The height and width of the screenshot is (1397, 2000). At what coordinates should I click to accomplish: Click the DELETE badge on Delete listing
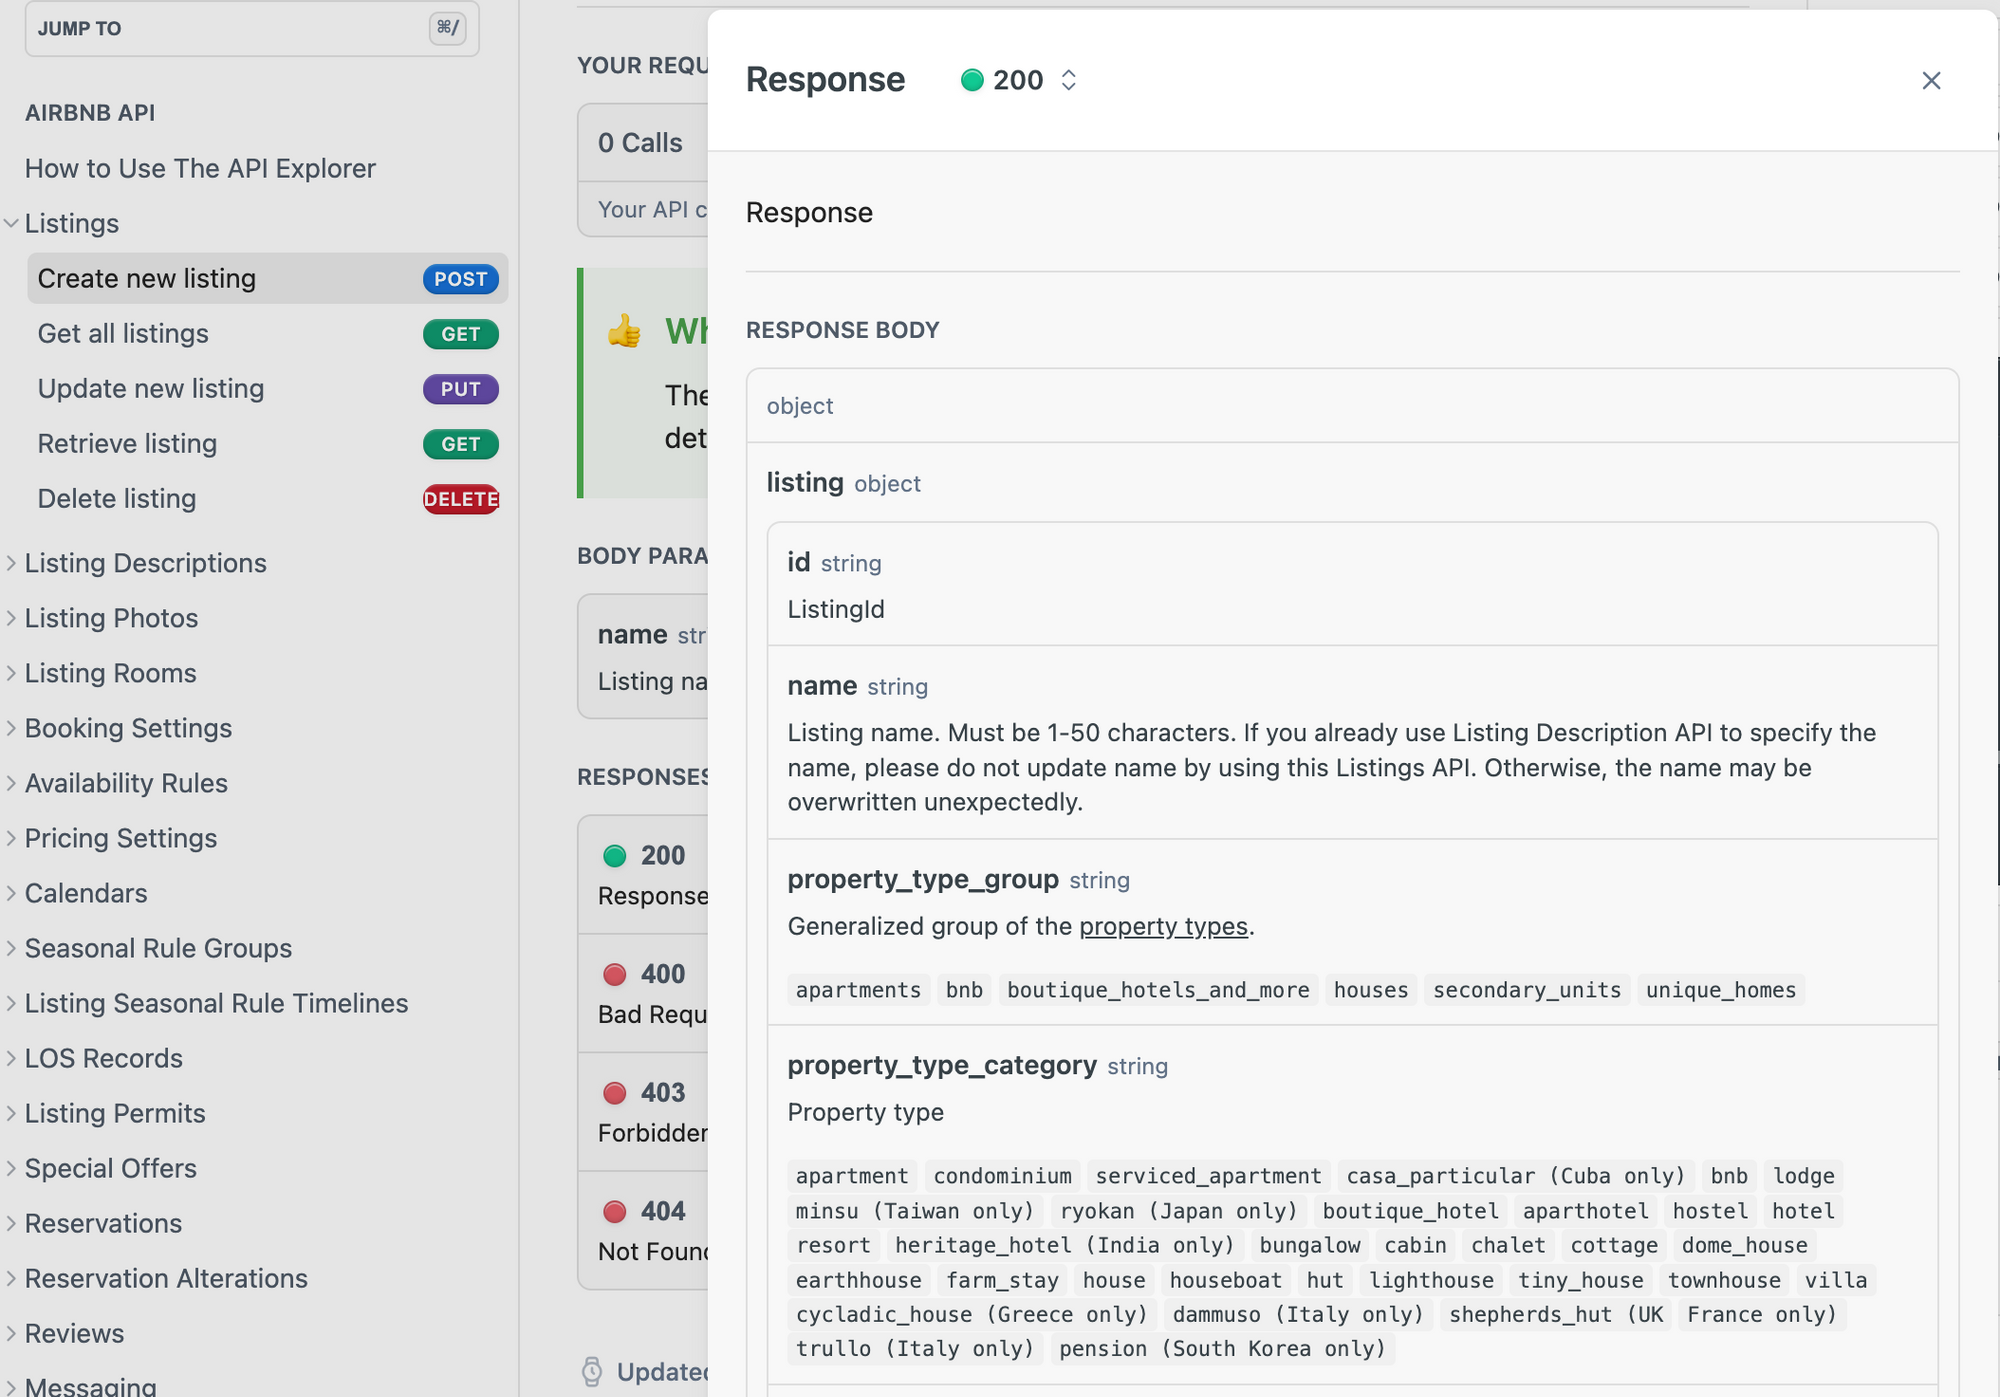point(461,499)
